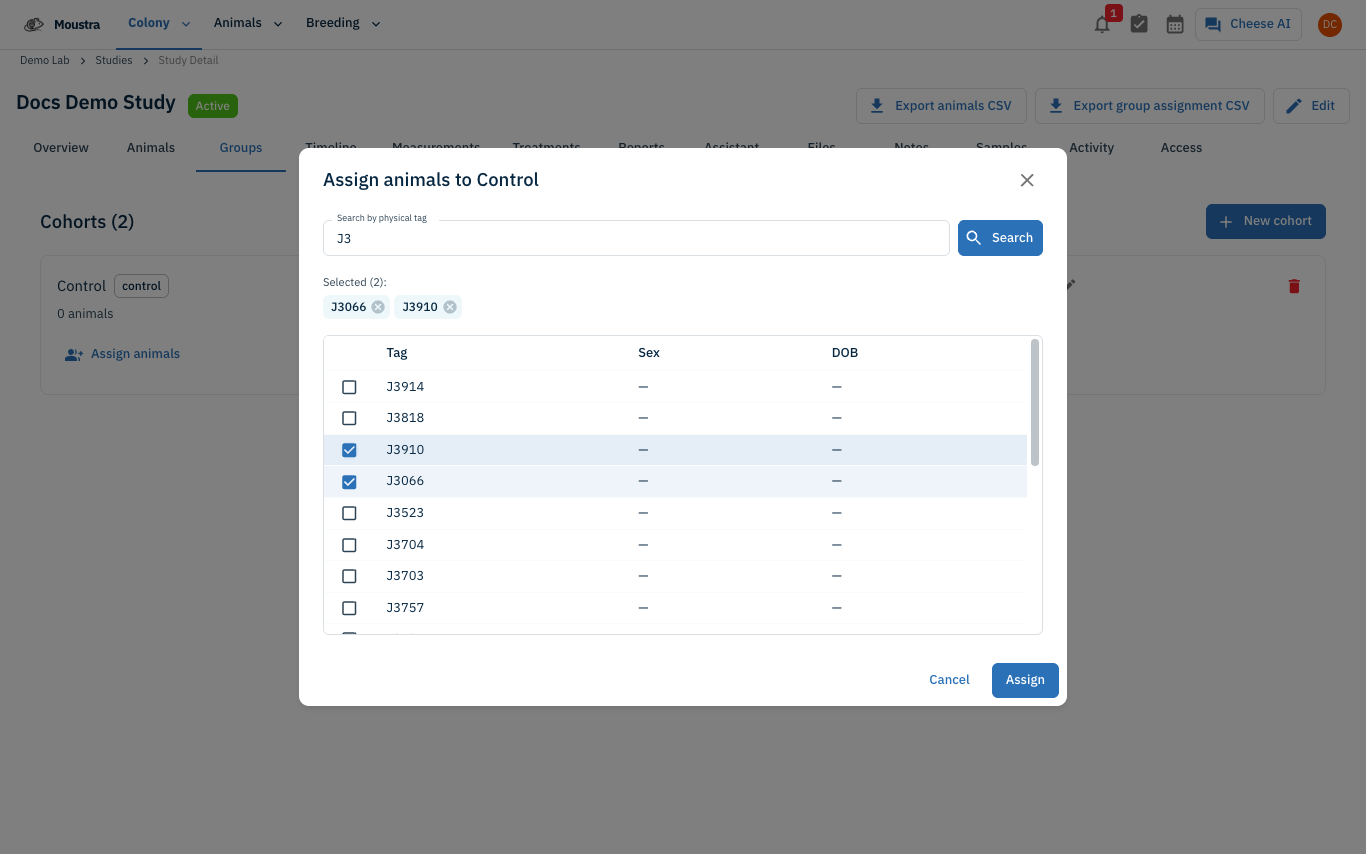
Task: Click Export animals CSV button
Action: coord(941,106)
